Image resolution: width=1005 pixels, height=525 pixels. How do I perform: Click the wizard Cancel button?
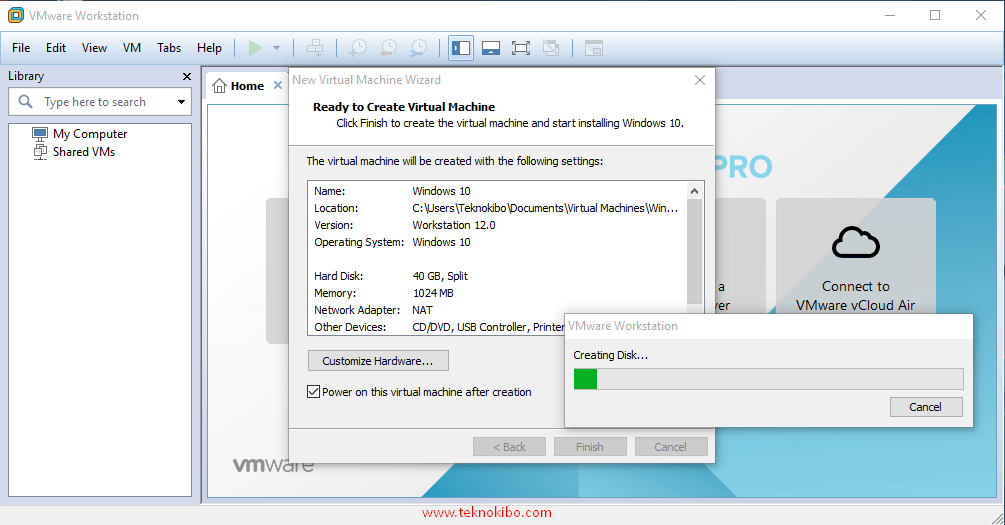(670, 447)
